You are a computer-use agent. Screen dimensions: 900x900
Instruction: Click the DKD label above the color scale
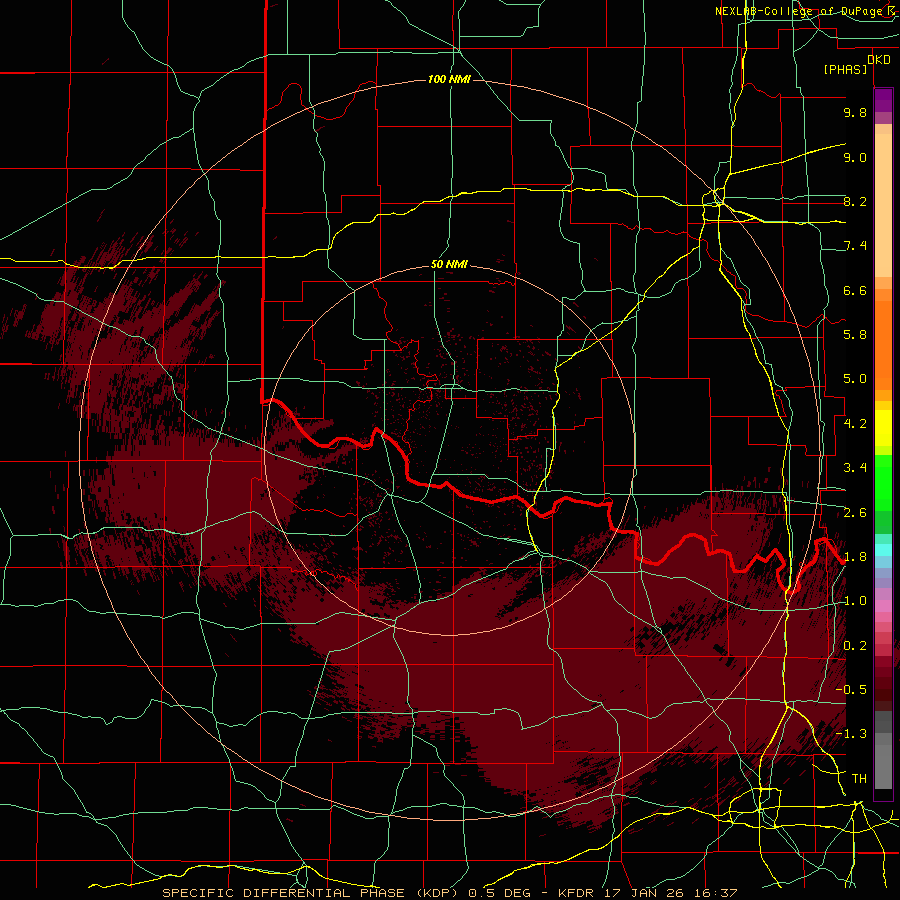[x=879, y=60]
